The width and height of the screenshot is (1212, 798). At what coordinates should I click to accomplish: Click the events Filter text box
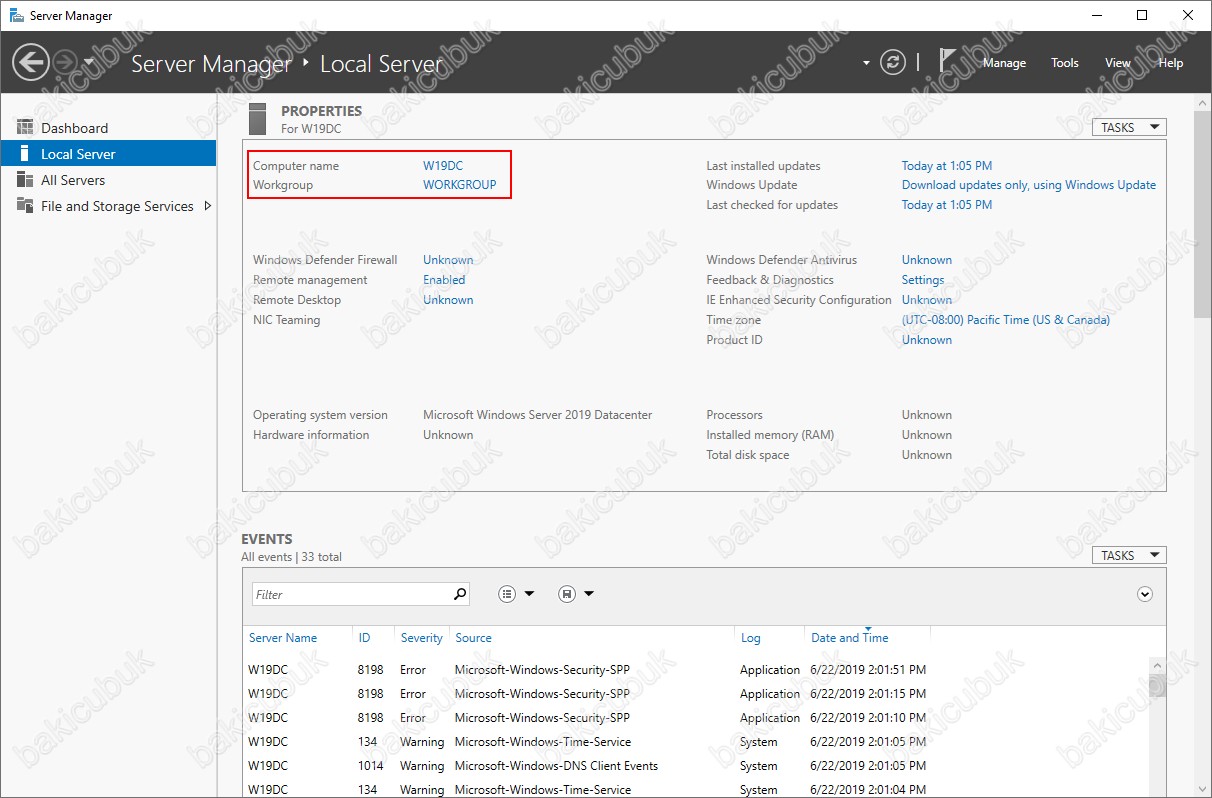pos(350,594)
